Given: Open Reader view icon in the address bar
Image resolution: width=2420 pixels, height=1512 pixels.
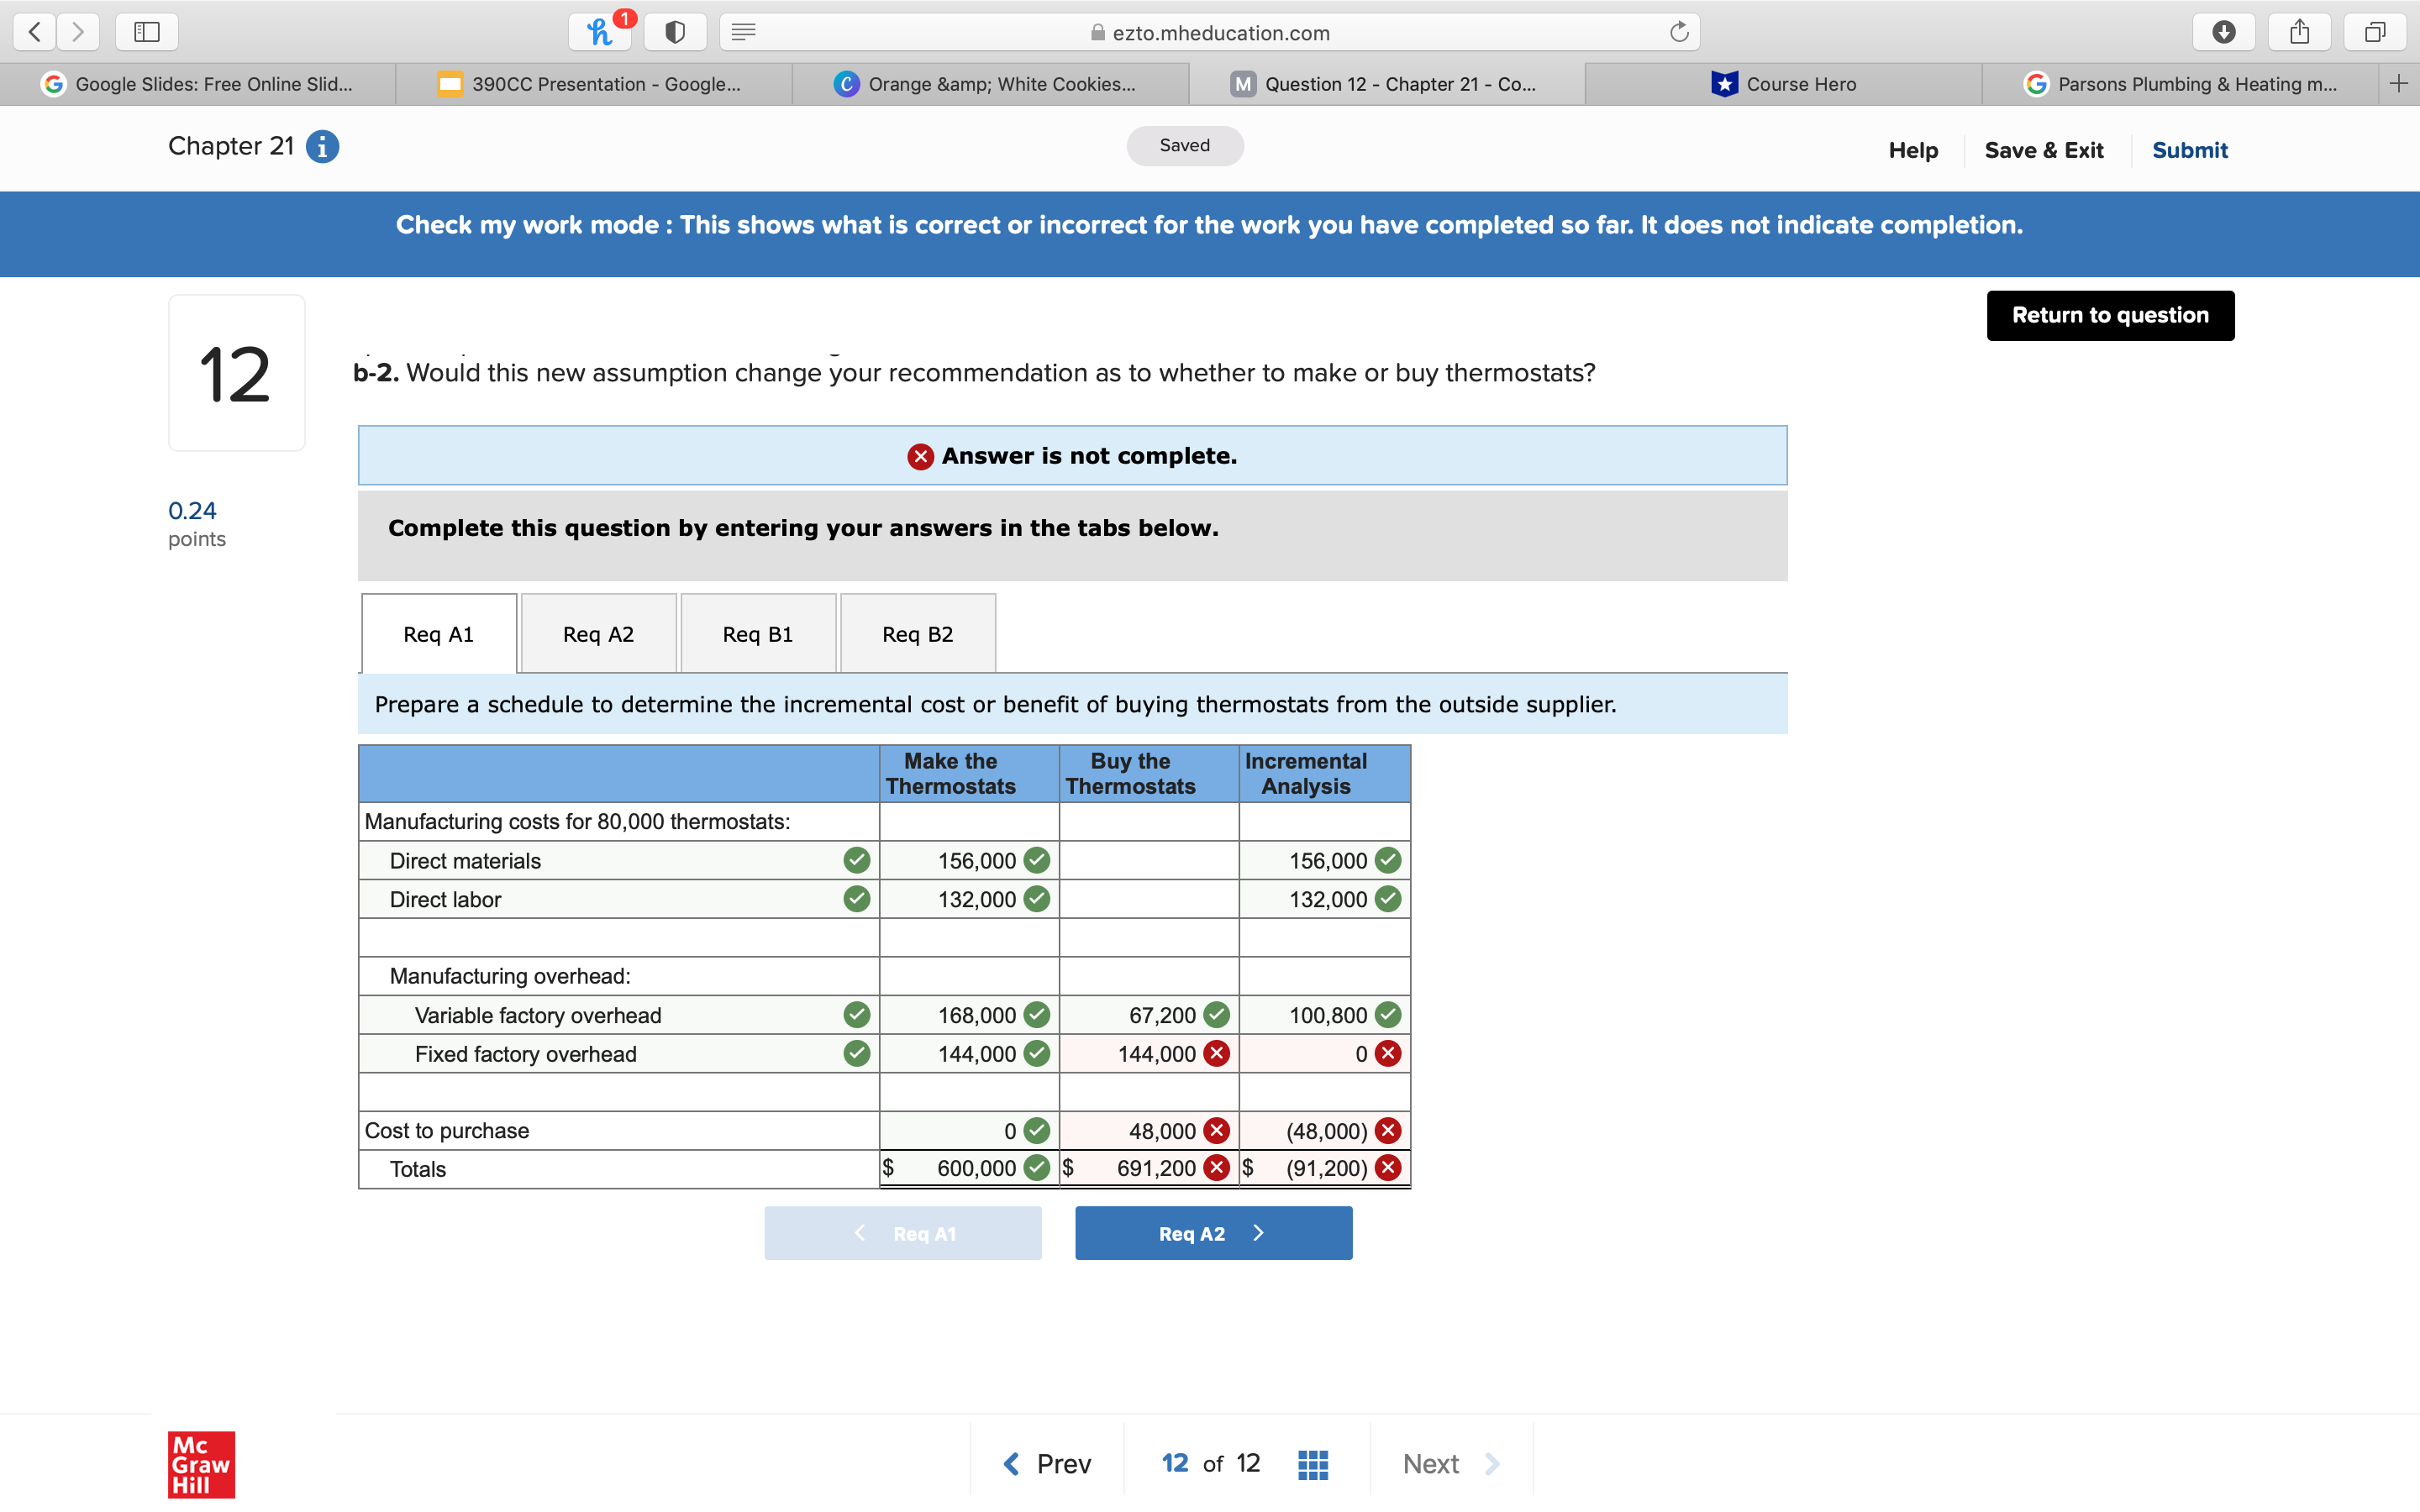Looking at the screenshot, I should (x=744, y=31).
